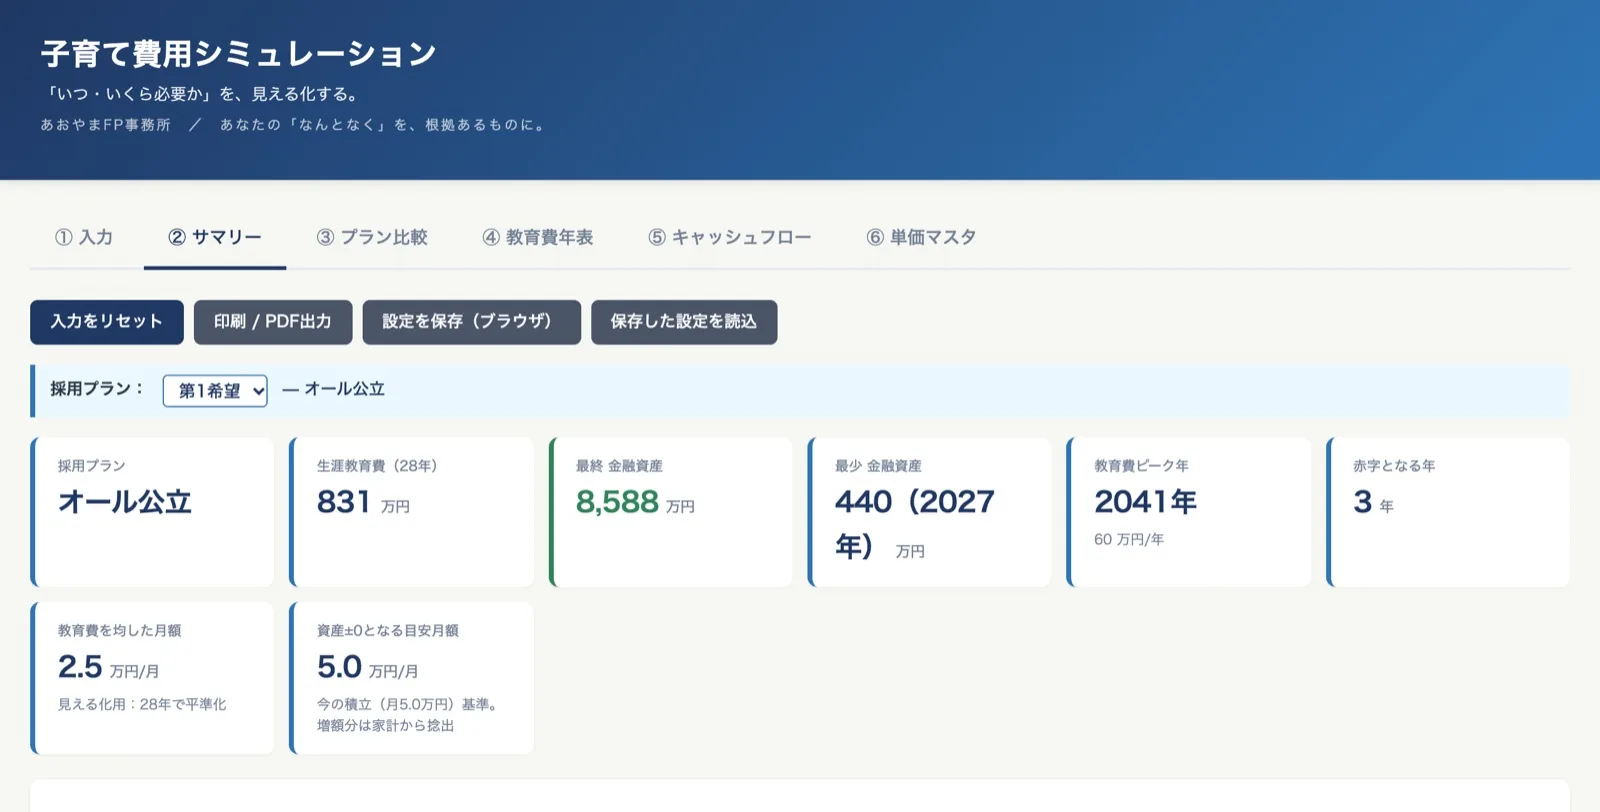1600x812 pixels.
Task: Click the 生涯教育費 value 831 万円
Action: click(x=363, y=502)
